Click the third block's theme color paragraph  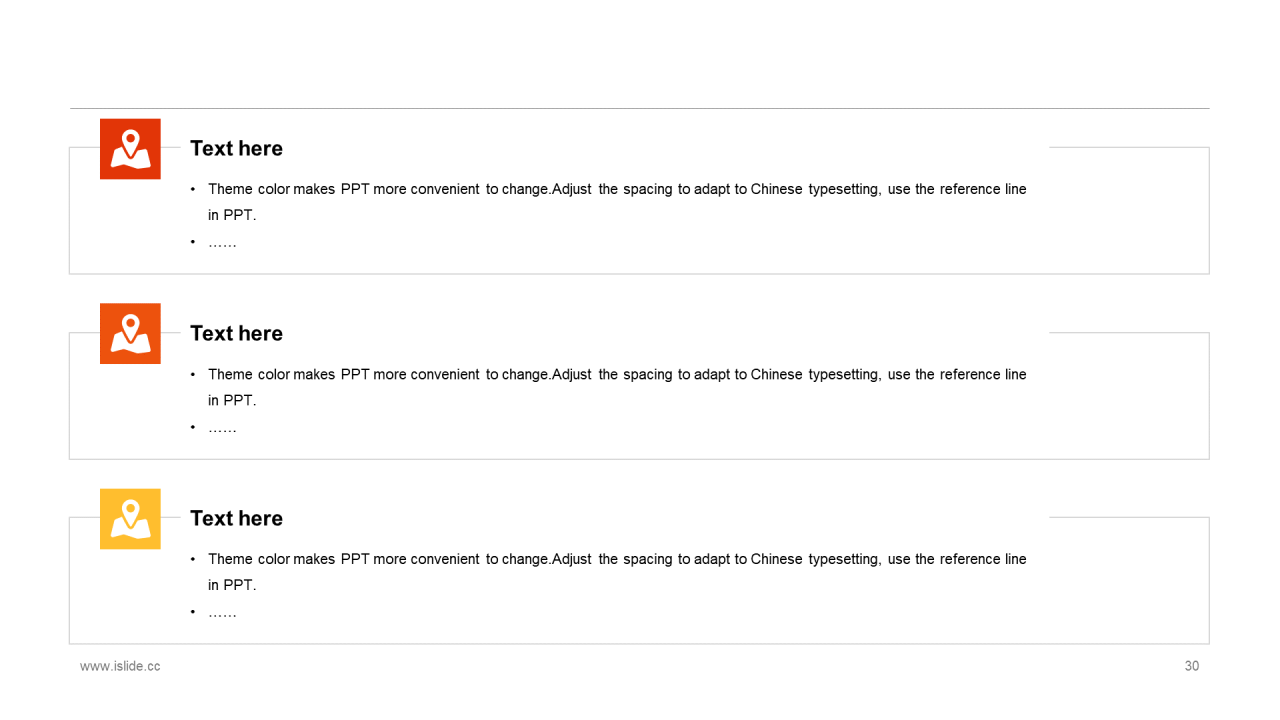pyautogui.click(x=617, y=572)
